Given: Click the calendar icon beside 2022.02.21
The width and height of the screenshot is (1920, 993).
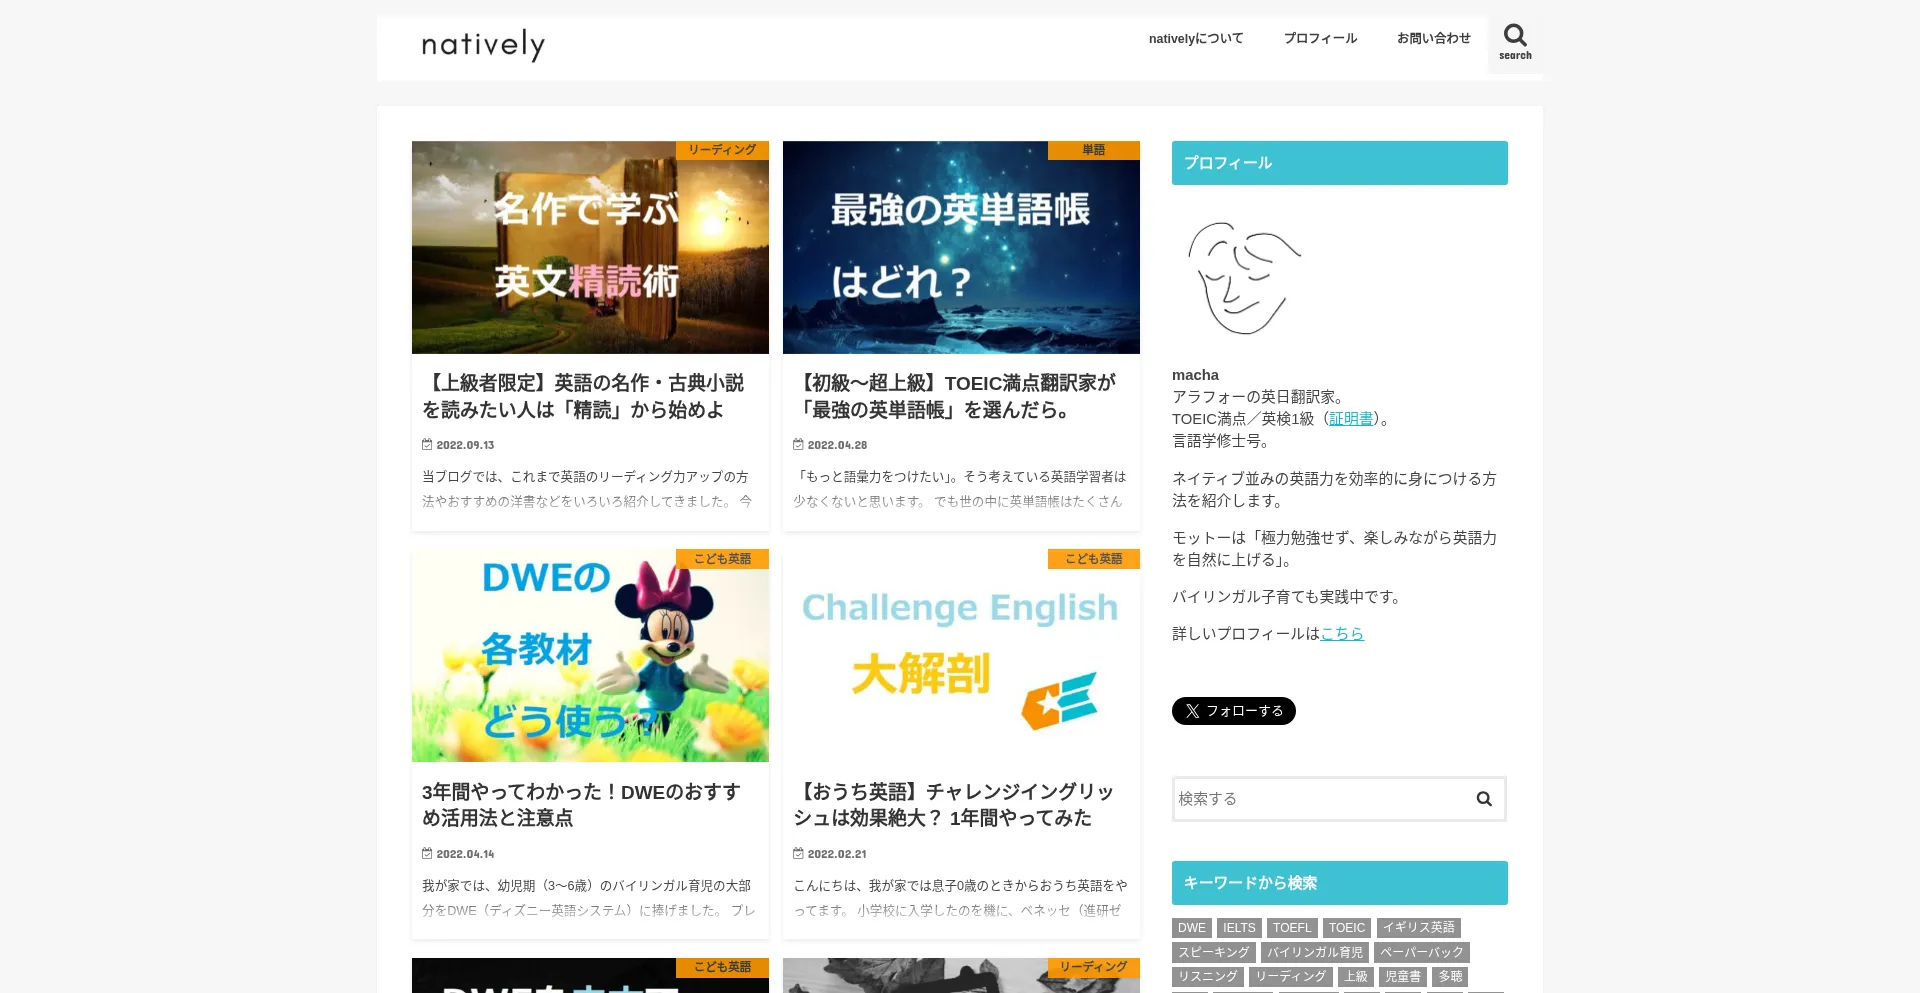Looking at the screenshot, I should pos(798,854).
